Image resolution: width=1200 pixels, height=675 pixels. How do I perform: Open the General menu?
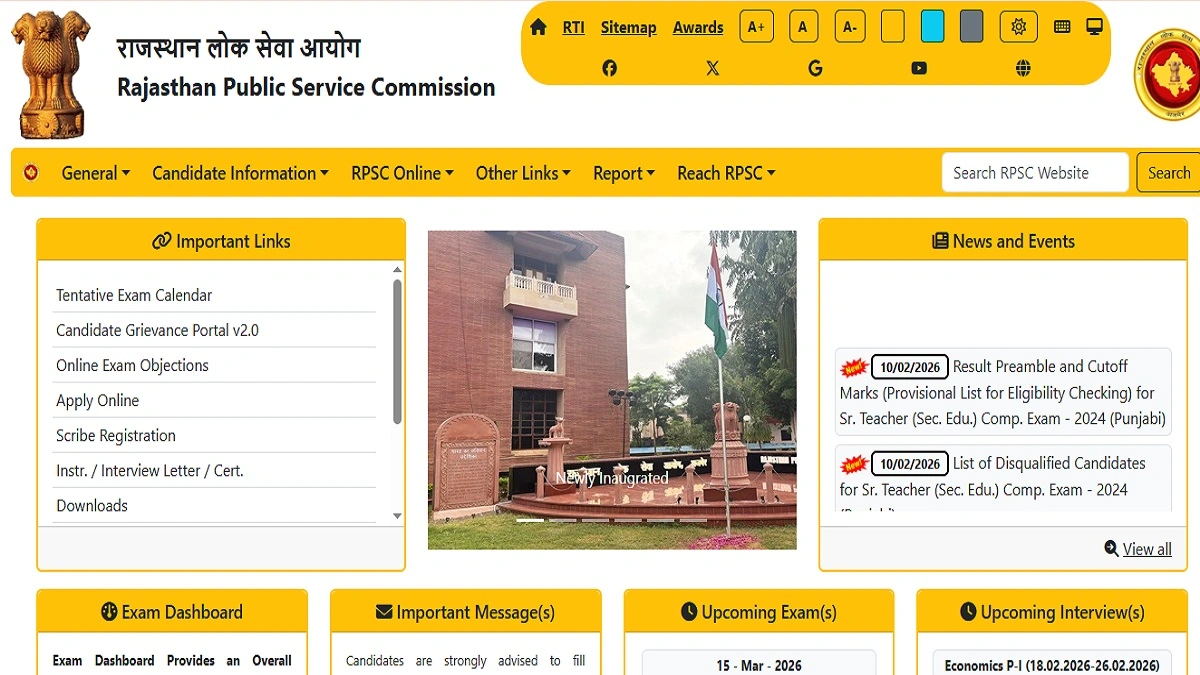[x=95, y=173]
